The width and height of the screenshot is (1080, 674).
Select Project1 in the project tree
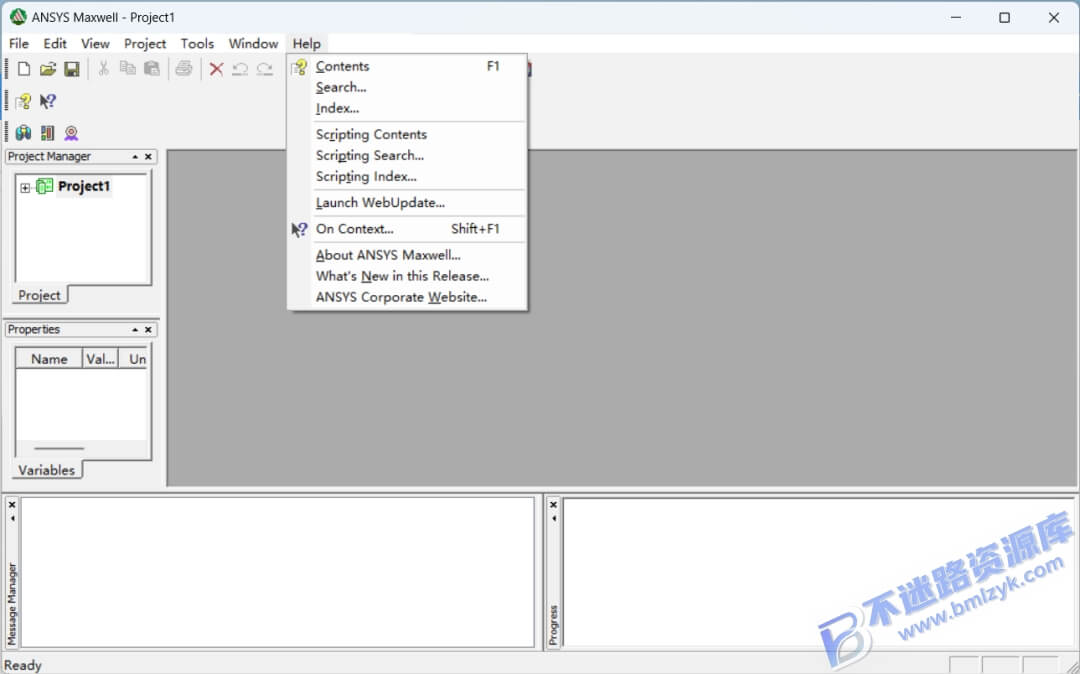pos(84,186)
